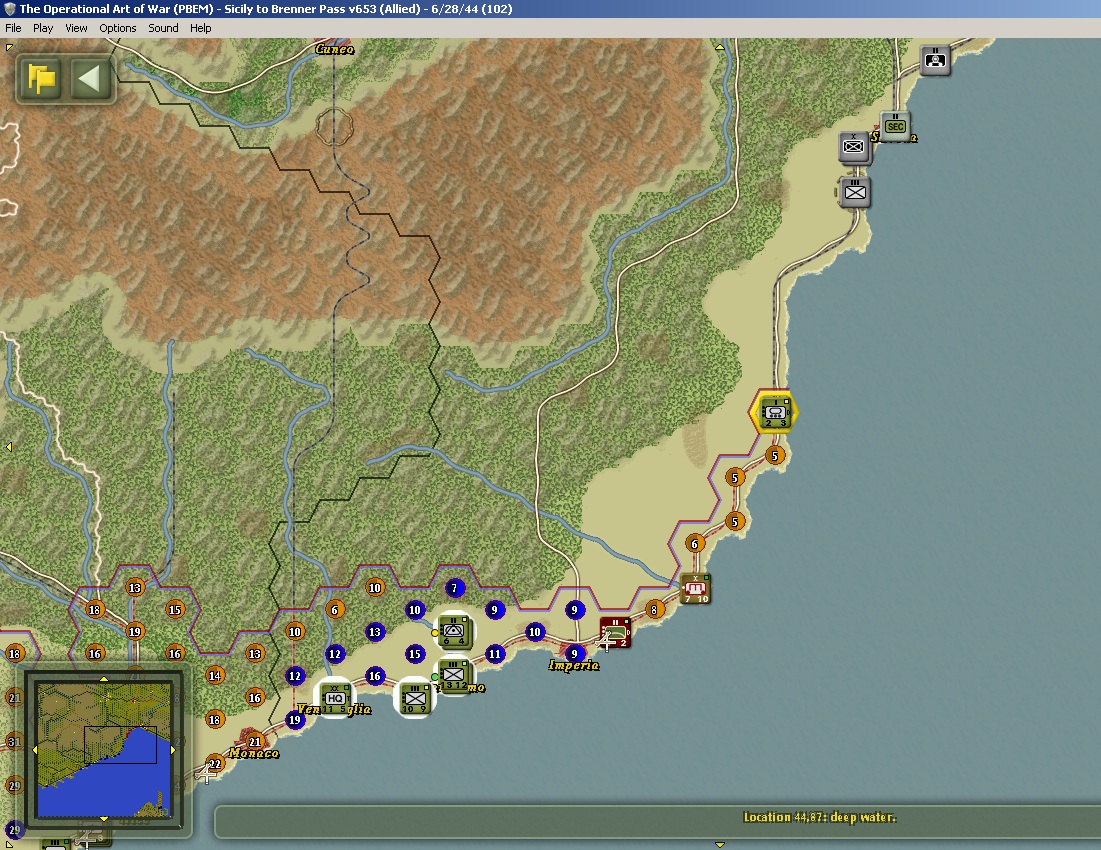The width and height of the screenshot is (1101, 850).
Task: Click the blue 29 marker at bottom left
Action: pos(14,830)
